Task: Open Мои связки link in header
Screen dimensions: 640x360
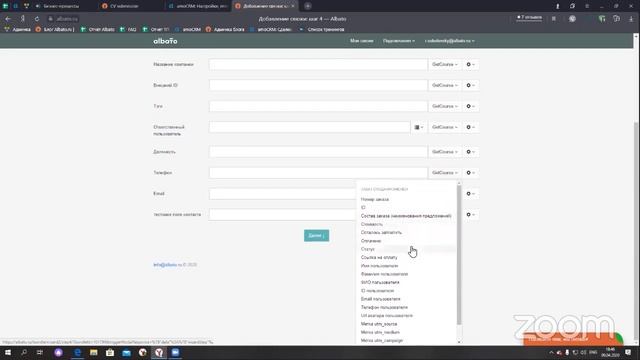Action: [x=361, y=41]
